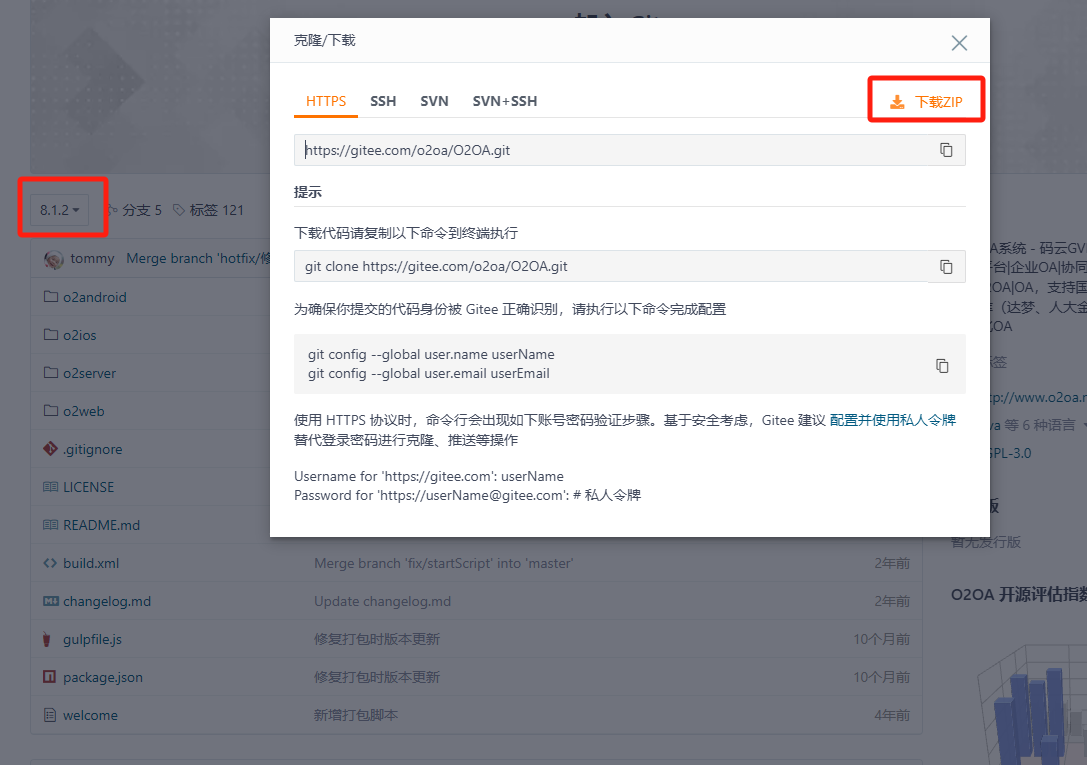This screenshot has height=765, width=1087.
Task: Open the LICENSE file
Action: point(89,487)
